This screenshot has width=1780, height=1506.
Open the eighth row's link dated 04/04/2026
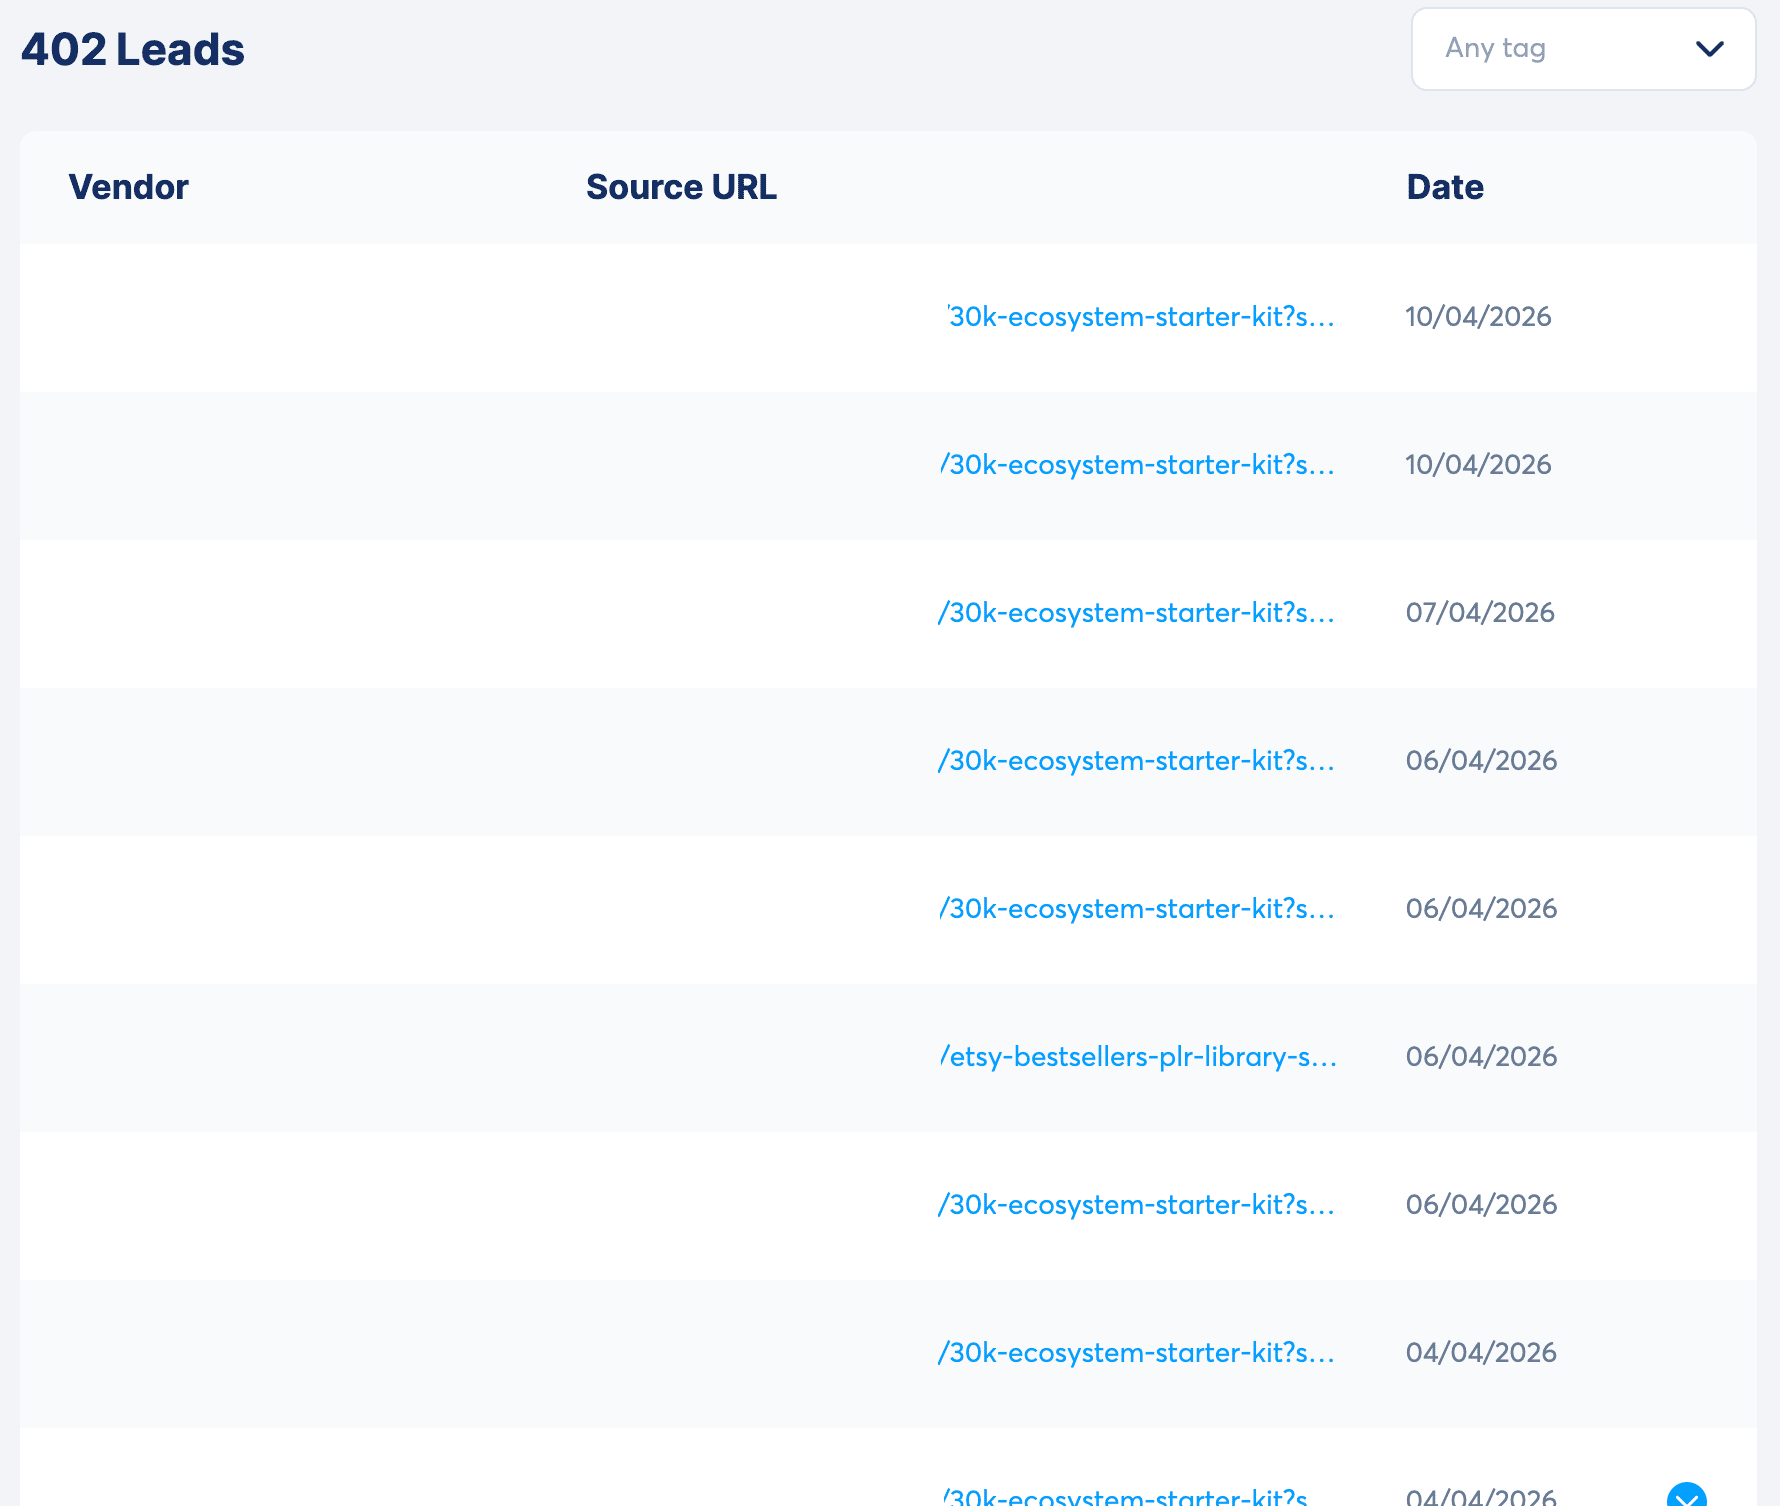1136,1353
